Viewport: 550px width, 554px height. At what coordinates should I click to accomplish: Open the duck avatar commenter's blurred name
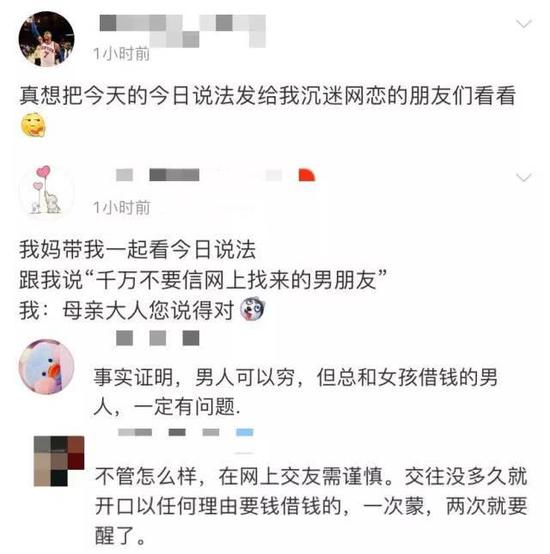pos(158,338)
